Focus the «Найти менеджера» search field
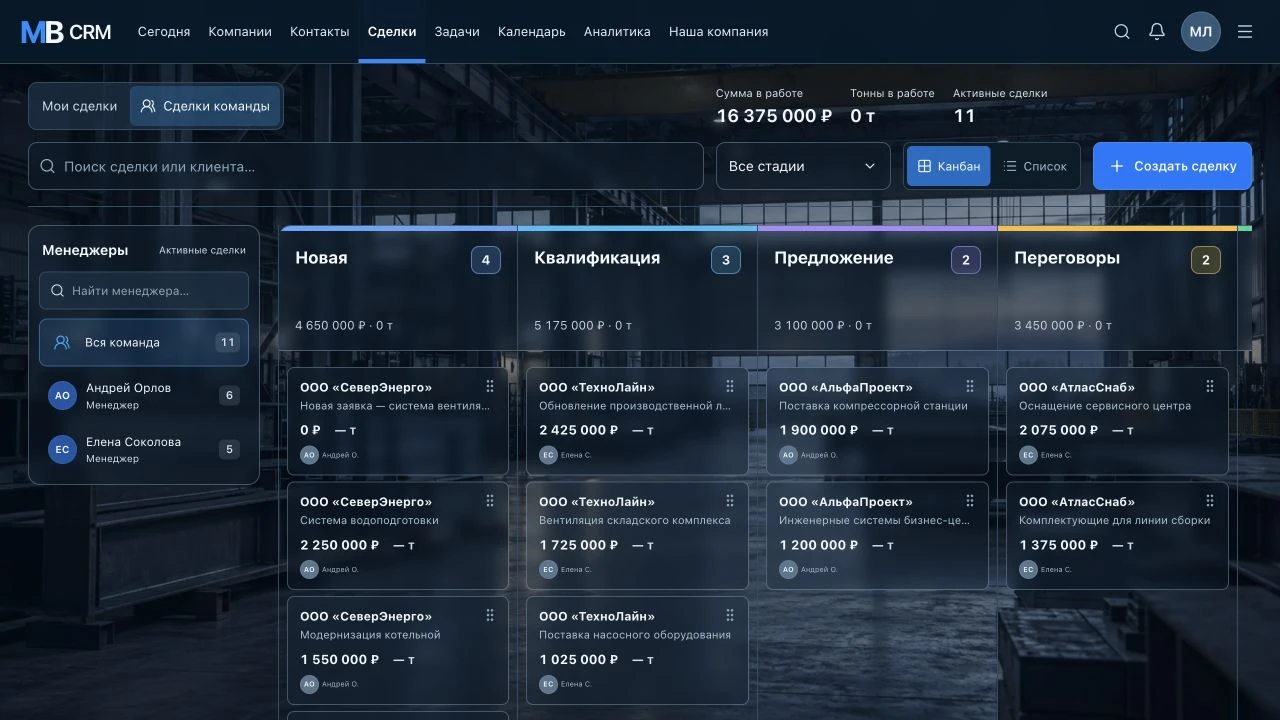This screenshot has height=720, width=1280. [x=144, y=291]
